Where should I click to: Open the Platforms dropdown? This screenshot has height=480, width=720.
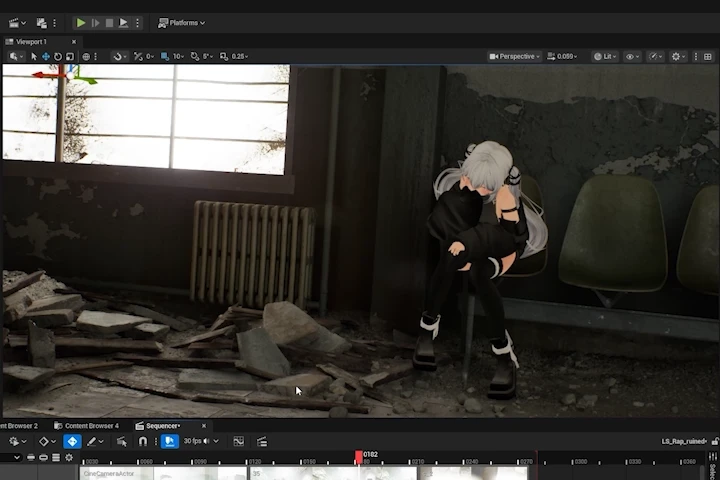click(181, 23)
